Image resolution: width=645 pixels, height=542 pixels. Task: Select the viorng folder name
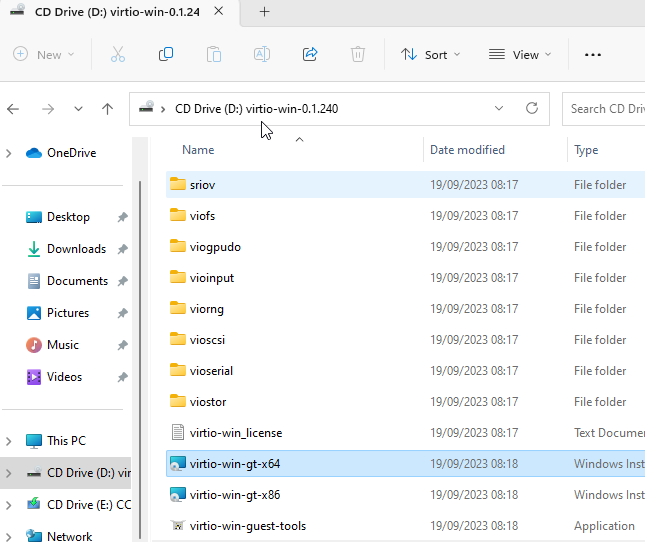click(x=206, y=309)
